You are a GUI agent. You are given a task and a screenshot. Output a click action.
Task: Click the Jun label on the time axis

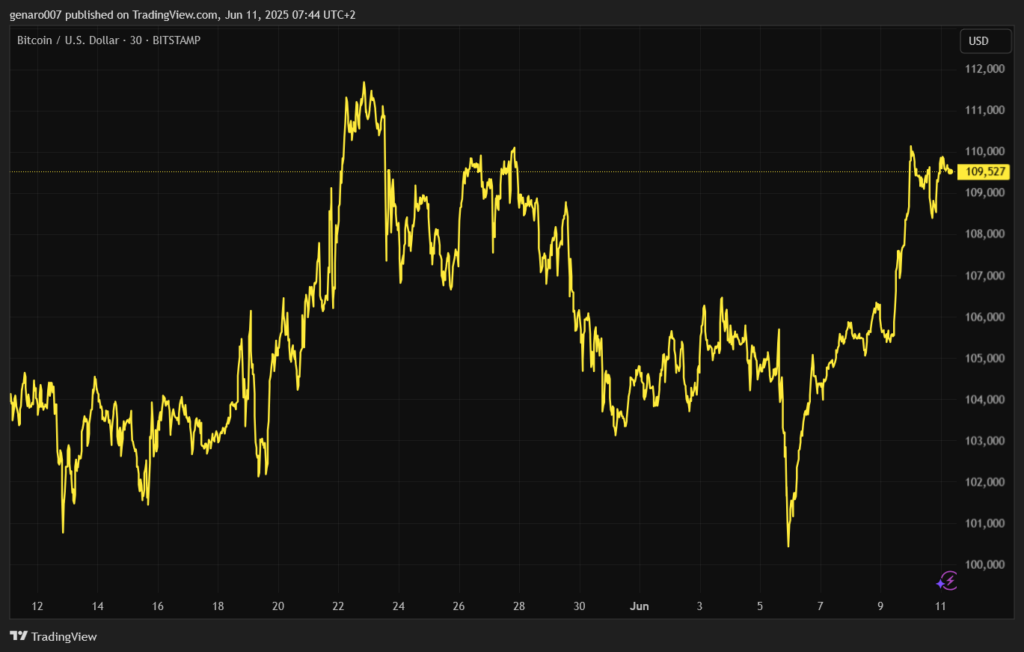point(639,606)
